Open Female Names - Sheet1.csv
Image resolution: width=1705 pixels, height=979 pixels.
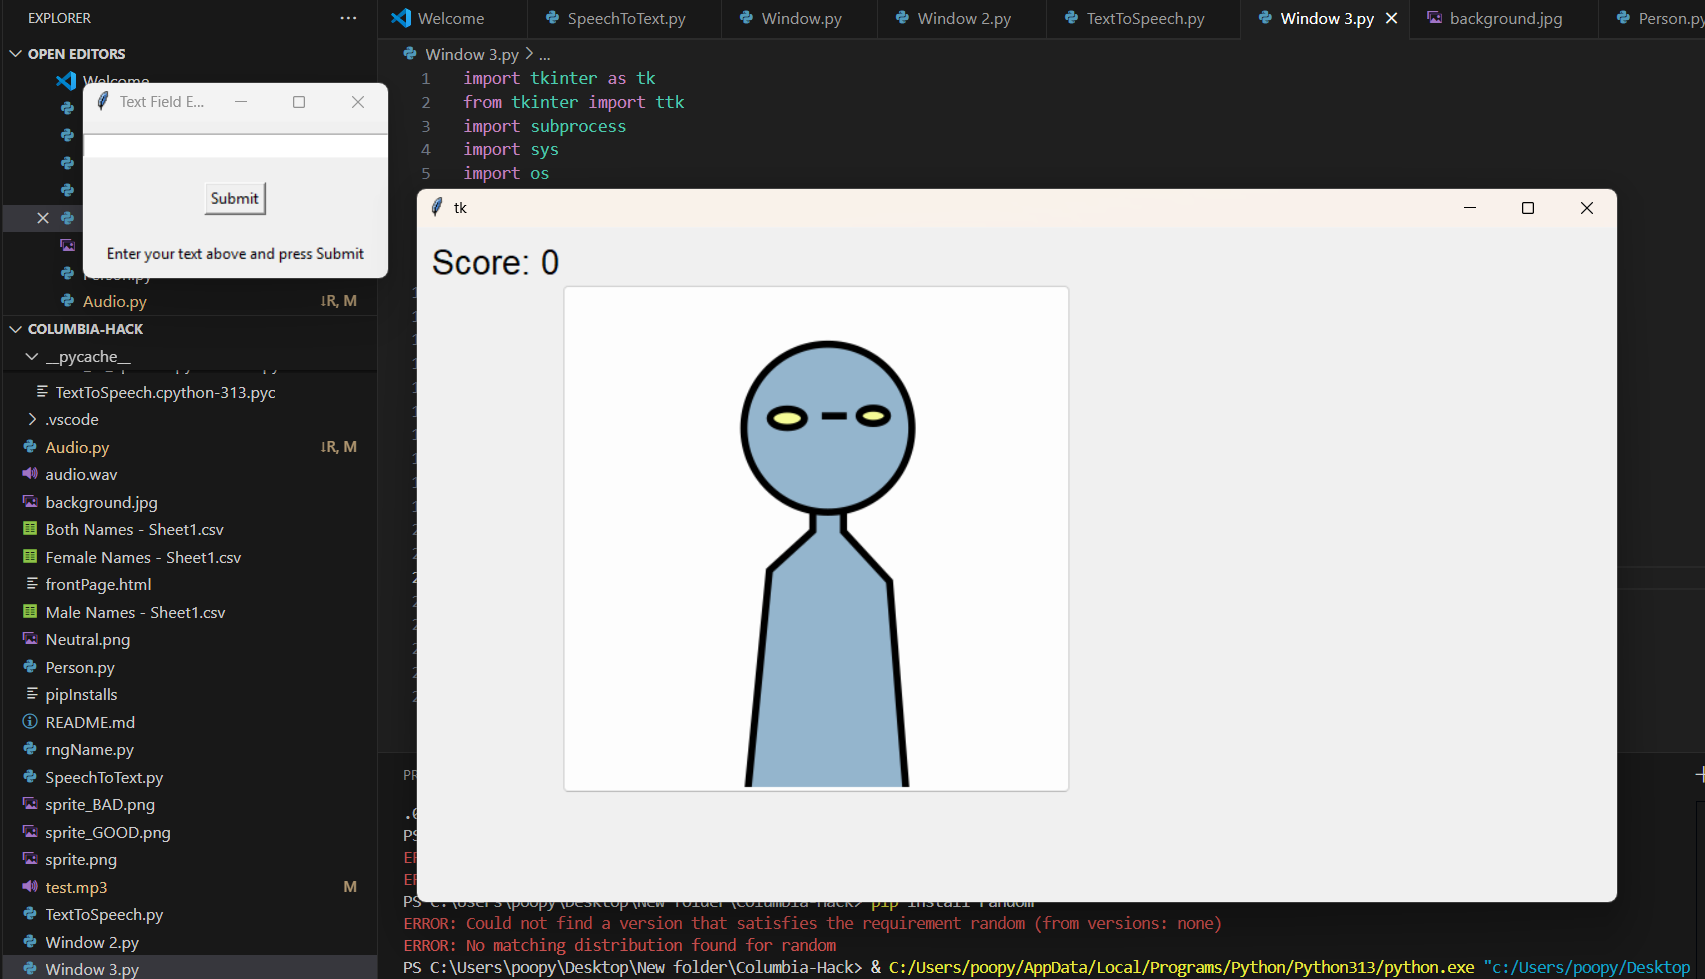click(143, 557)
